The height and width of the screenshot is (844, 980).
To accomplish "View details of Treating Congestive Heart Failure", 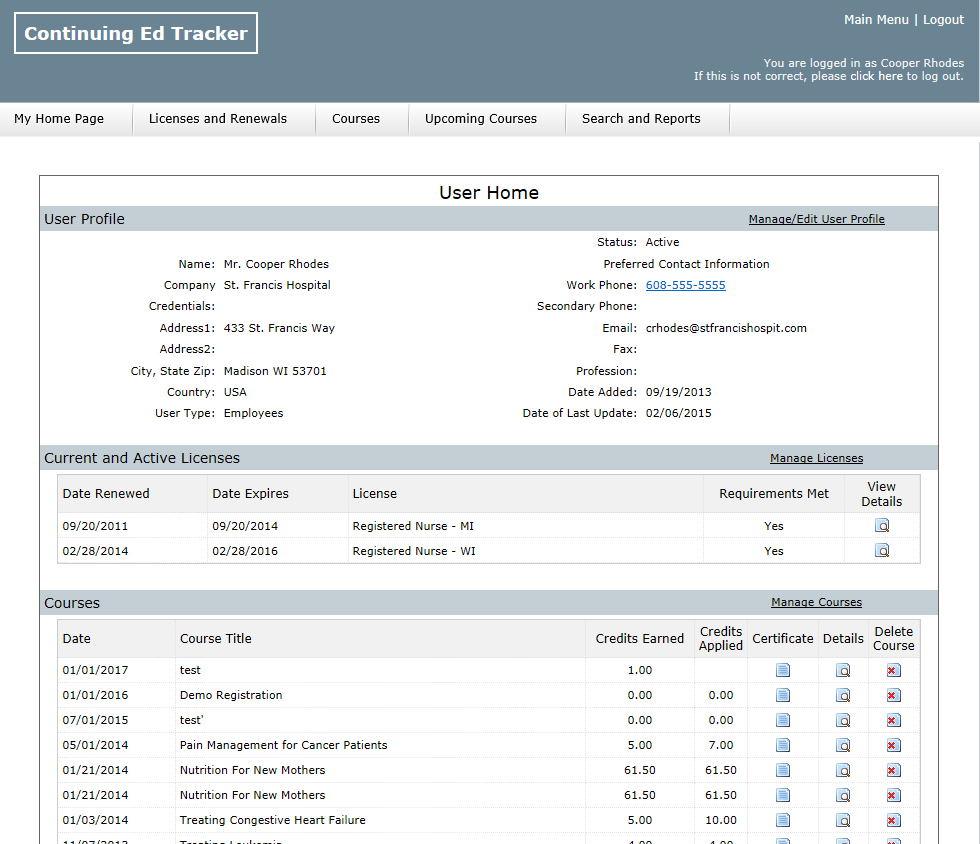I will [843, 820].
